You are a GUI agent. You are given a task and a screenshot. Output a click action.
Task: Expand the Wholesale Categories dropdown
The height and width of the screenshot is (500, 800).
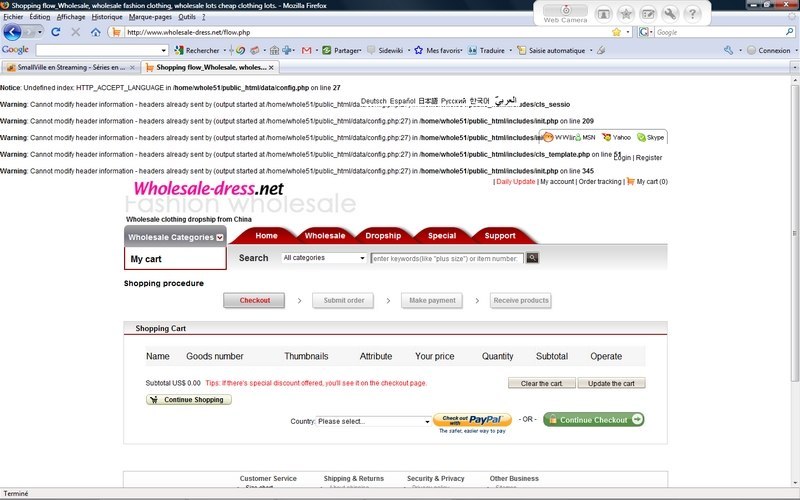tap(175, 237)
